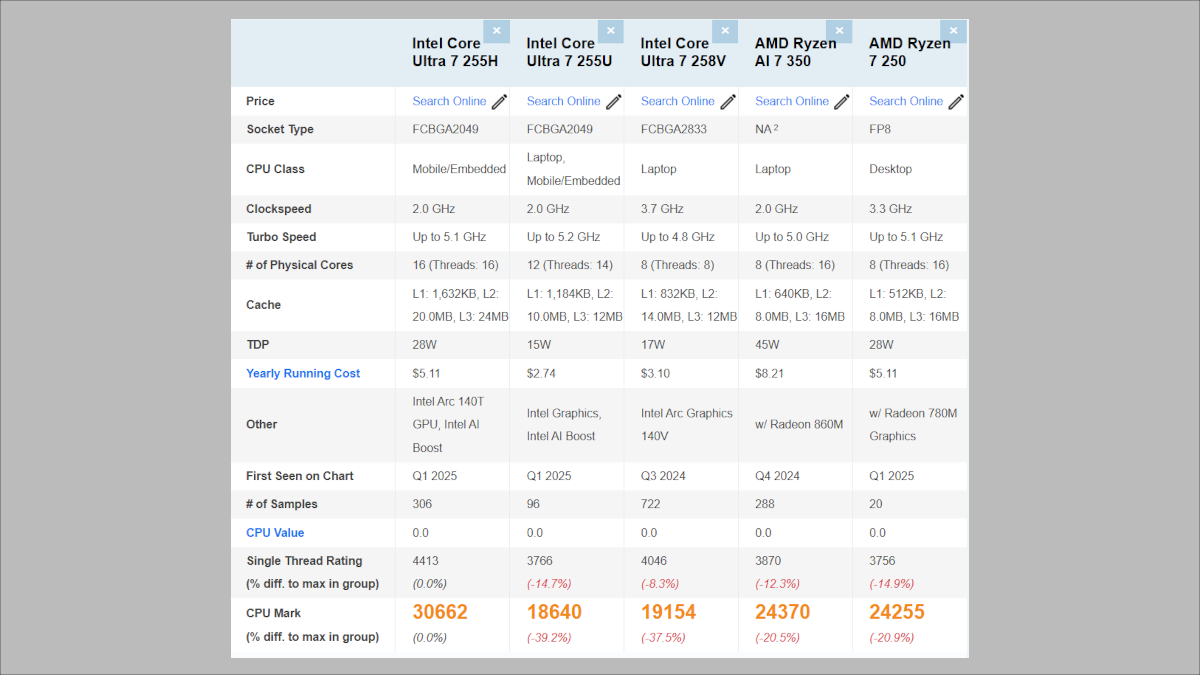Close the Intel Core Ultra 7 258V column
Viewport: 1200px width, 675px height.
[725, 31]
